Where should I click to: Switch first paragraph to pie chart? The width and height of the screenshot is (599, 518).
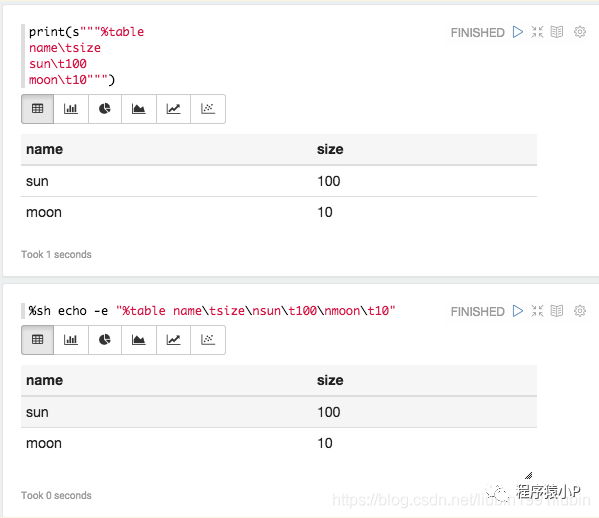105,109
